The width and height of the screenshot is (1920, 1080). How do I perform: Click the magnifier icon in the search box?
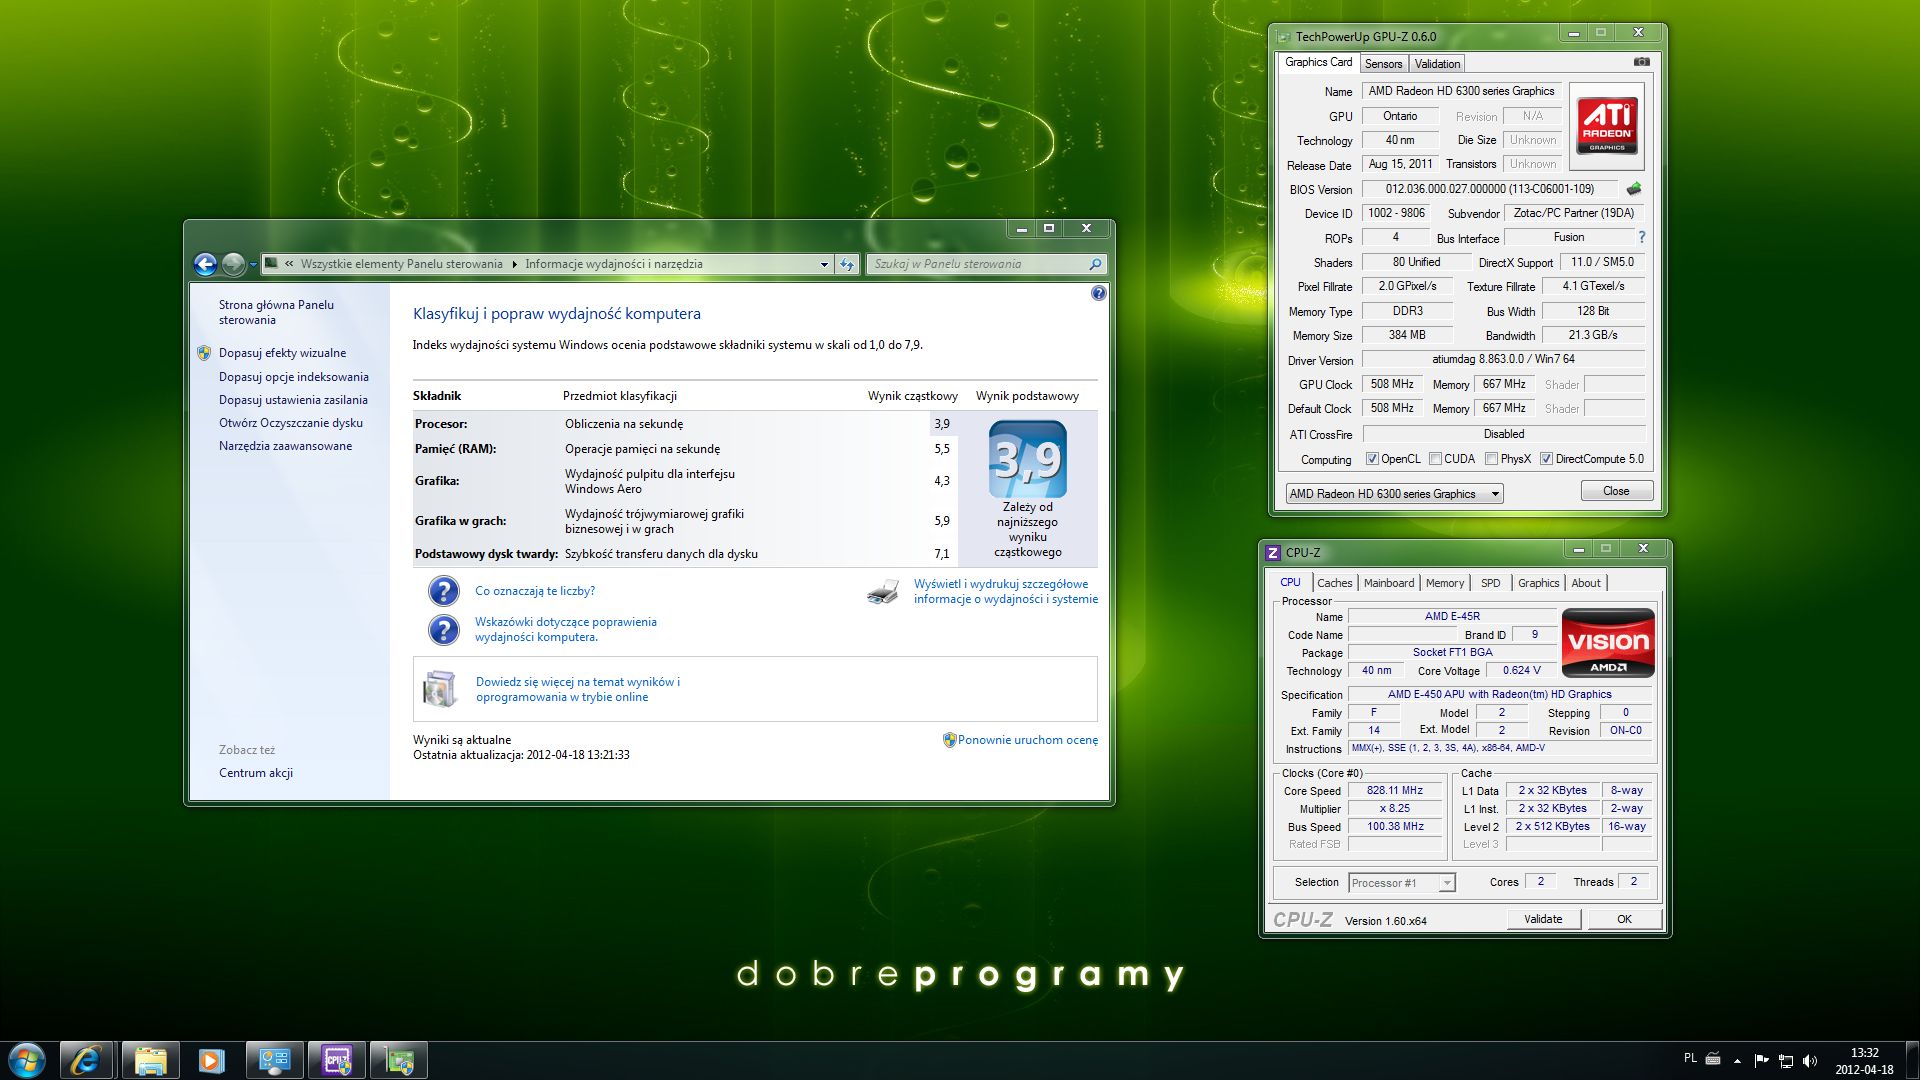click(1095, 264)
